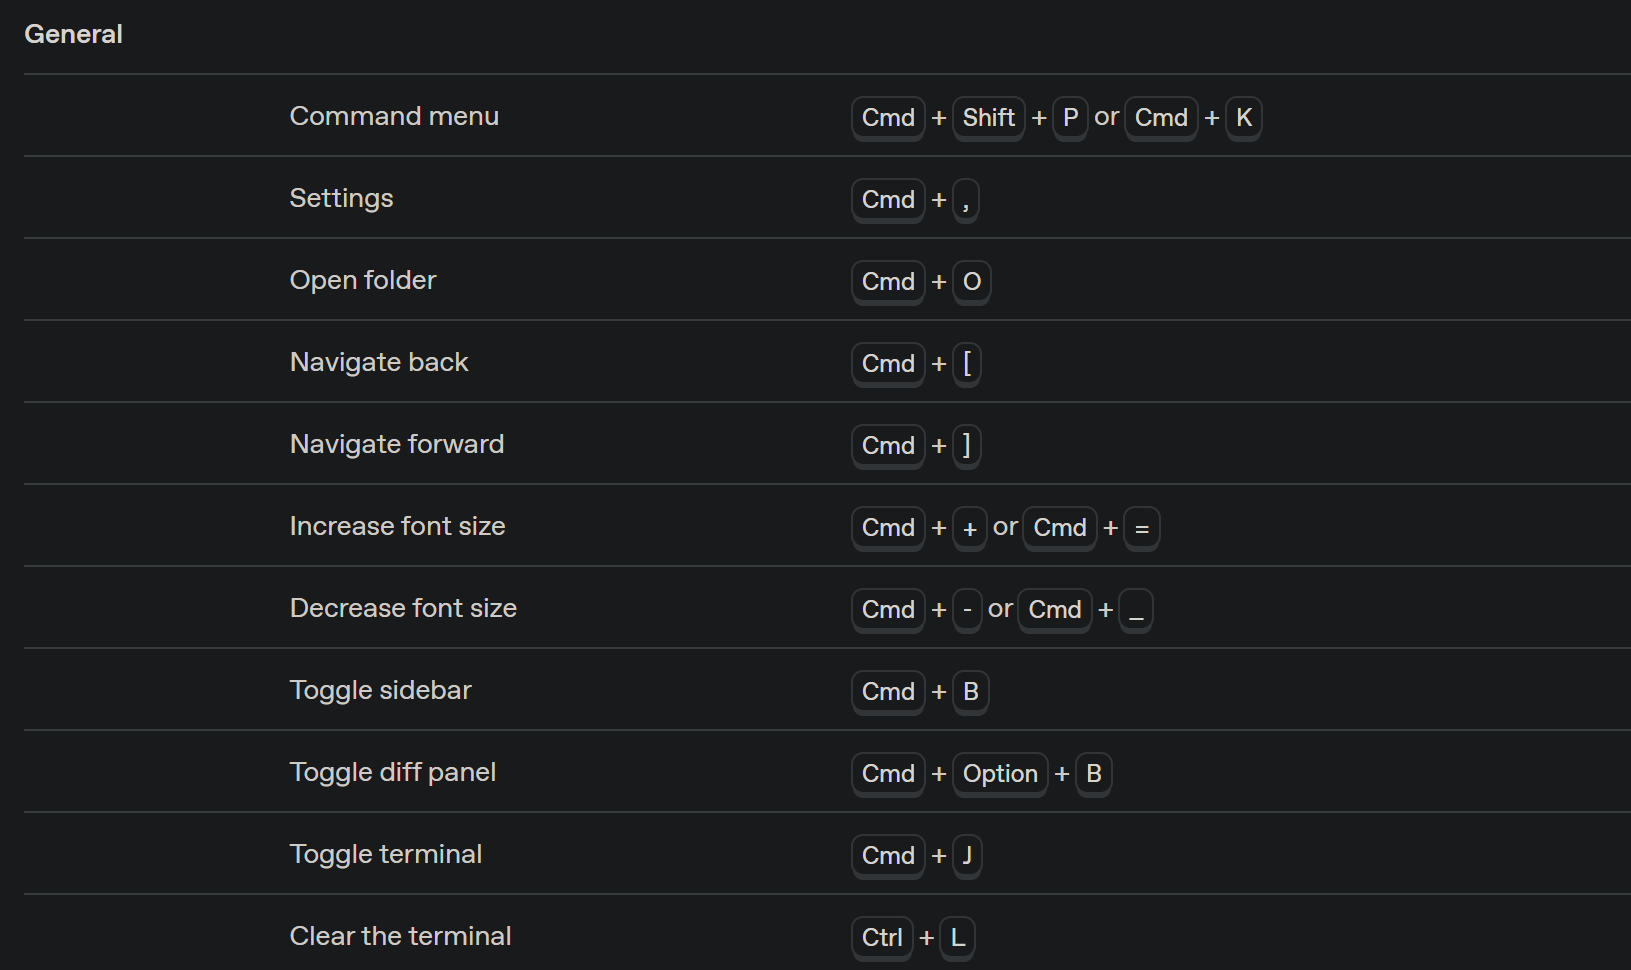Click the L key badge for Clear the terminal

[x=958, y=938]
